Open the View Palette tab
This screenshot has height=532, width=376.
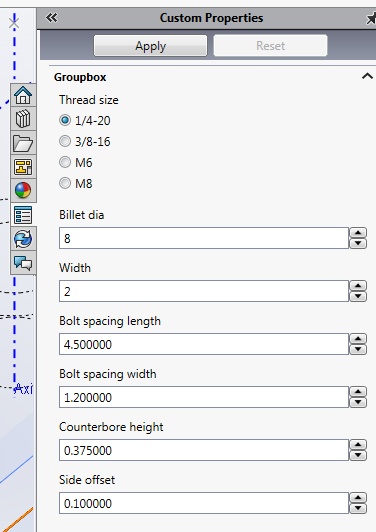(x=23, y=167)
